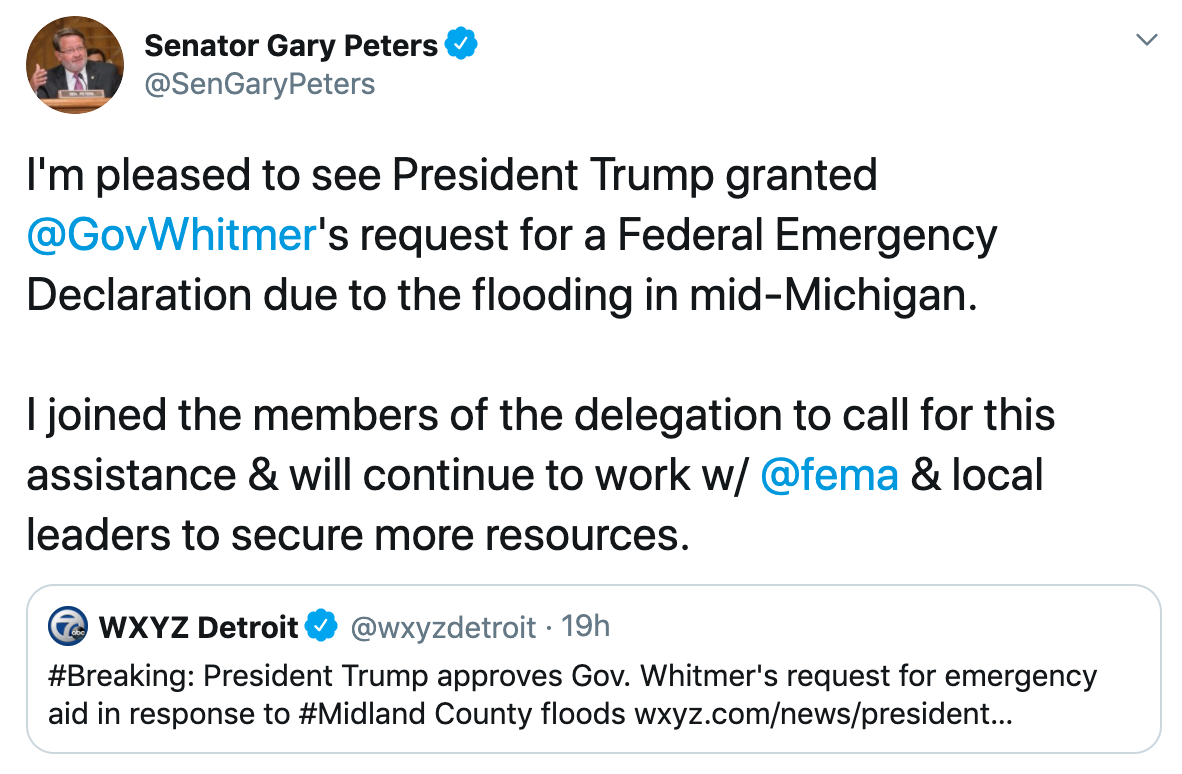Open the @wxyzdetroit handle
The width and height of the screenshot is (1182, 774).
pyautogui.click(x=444, y=628)
